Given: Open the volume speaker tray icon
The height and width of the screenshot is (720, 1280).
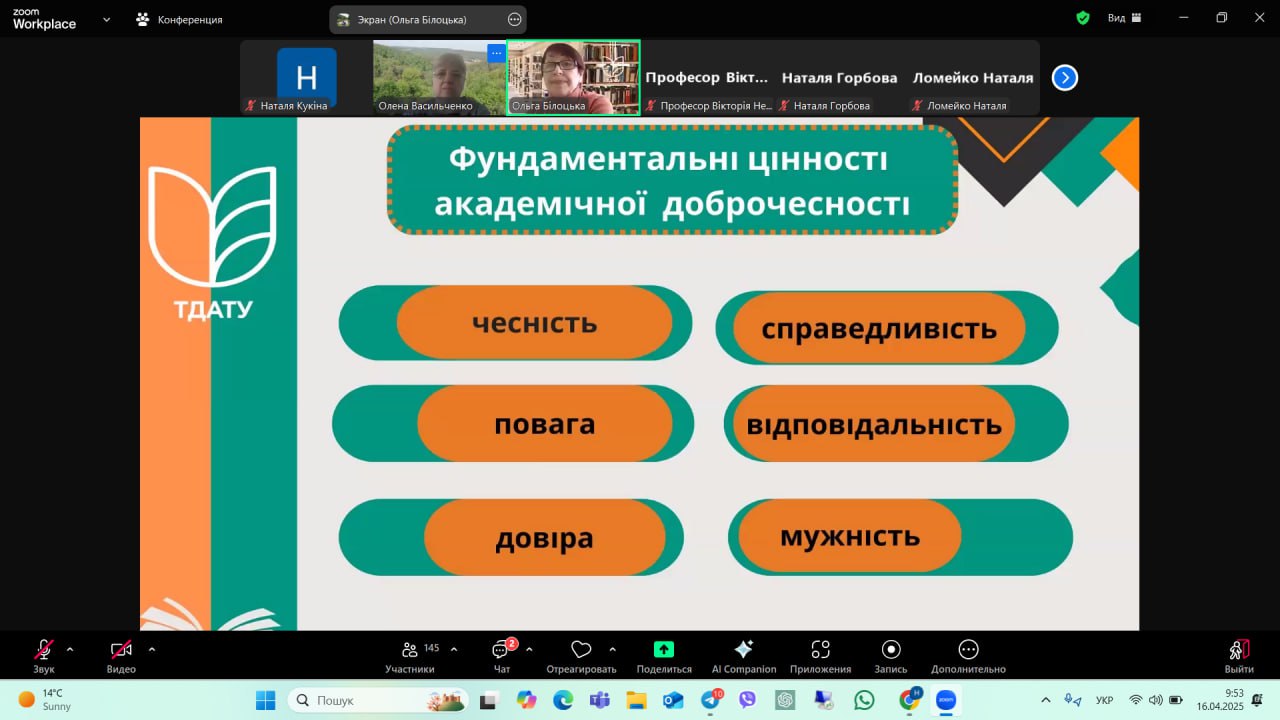Looking at the screenshot, I should point(1156,700).
